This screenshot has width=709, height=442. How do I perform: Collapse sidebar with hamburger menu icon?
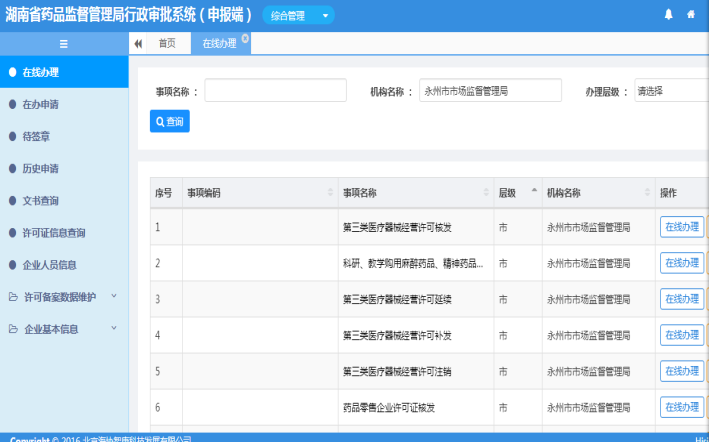point(64,43)
